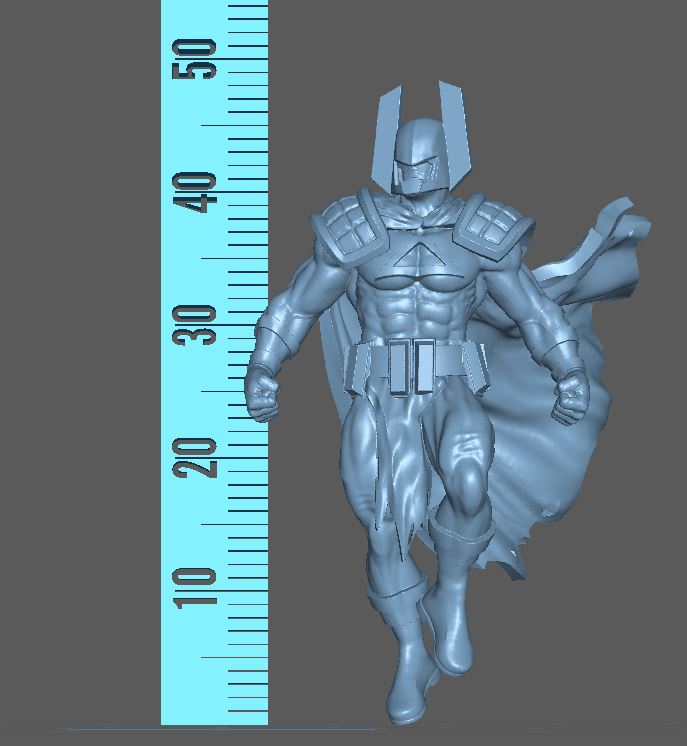
Task: Pick the 10 label on the ruler
Action: click(x=195, y=587)
